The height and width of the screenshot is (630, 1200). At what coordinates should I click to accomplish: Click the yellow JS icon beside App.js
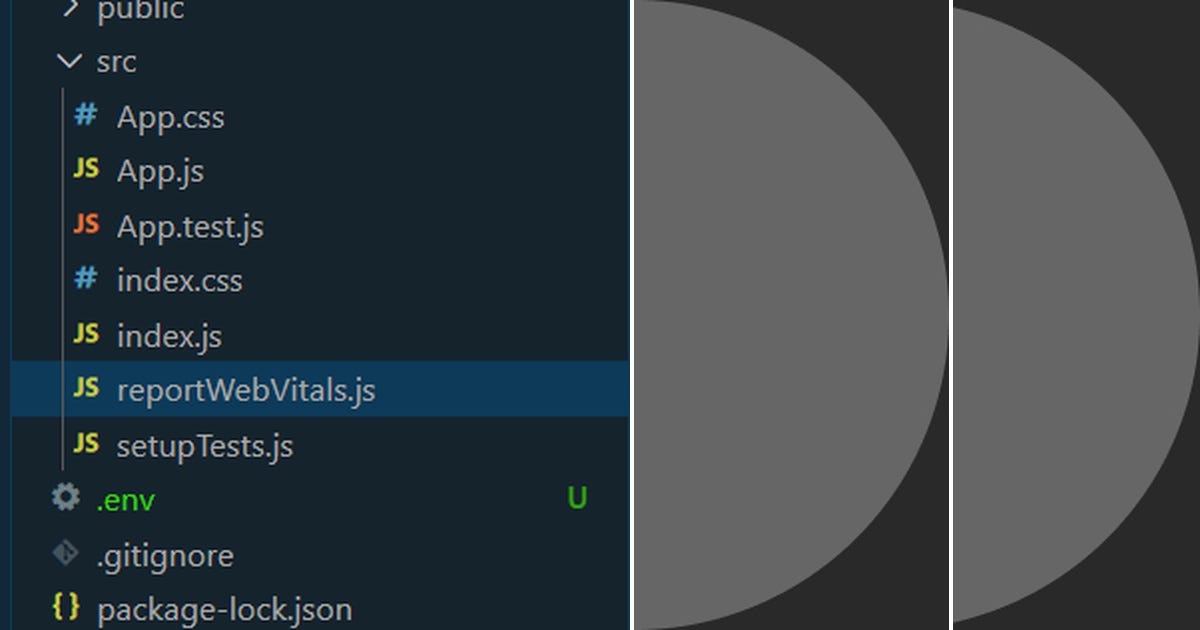(85, 170)
